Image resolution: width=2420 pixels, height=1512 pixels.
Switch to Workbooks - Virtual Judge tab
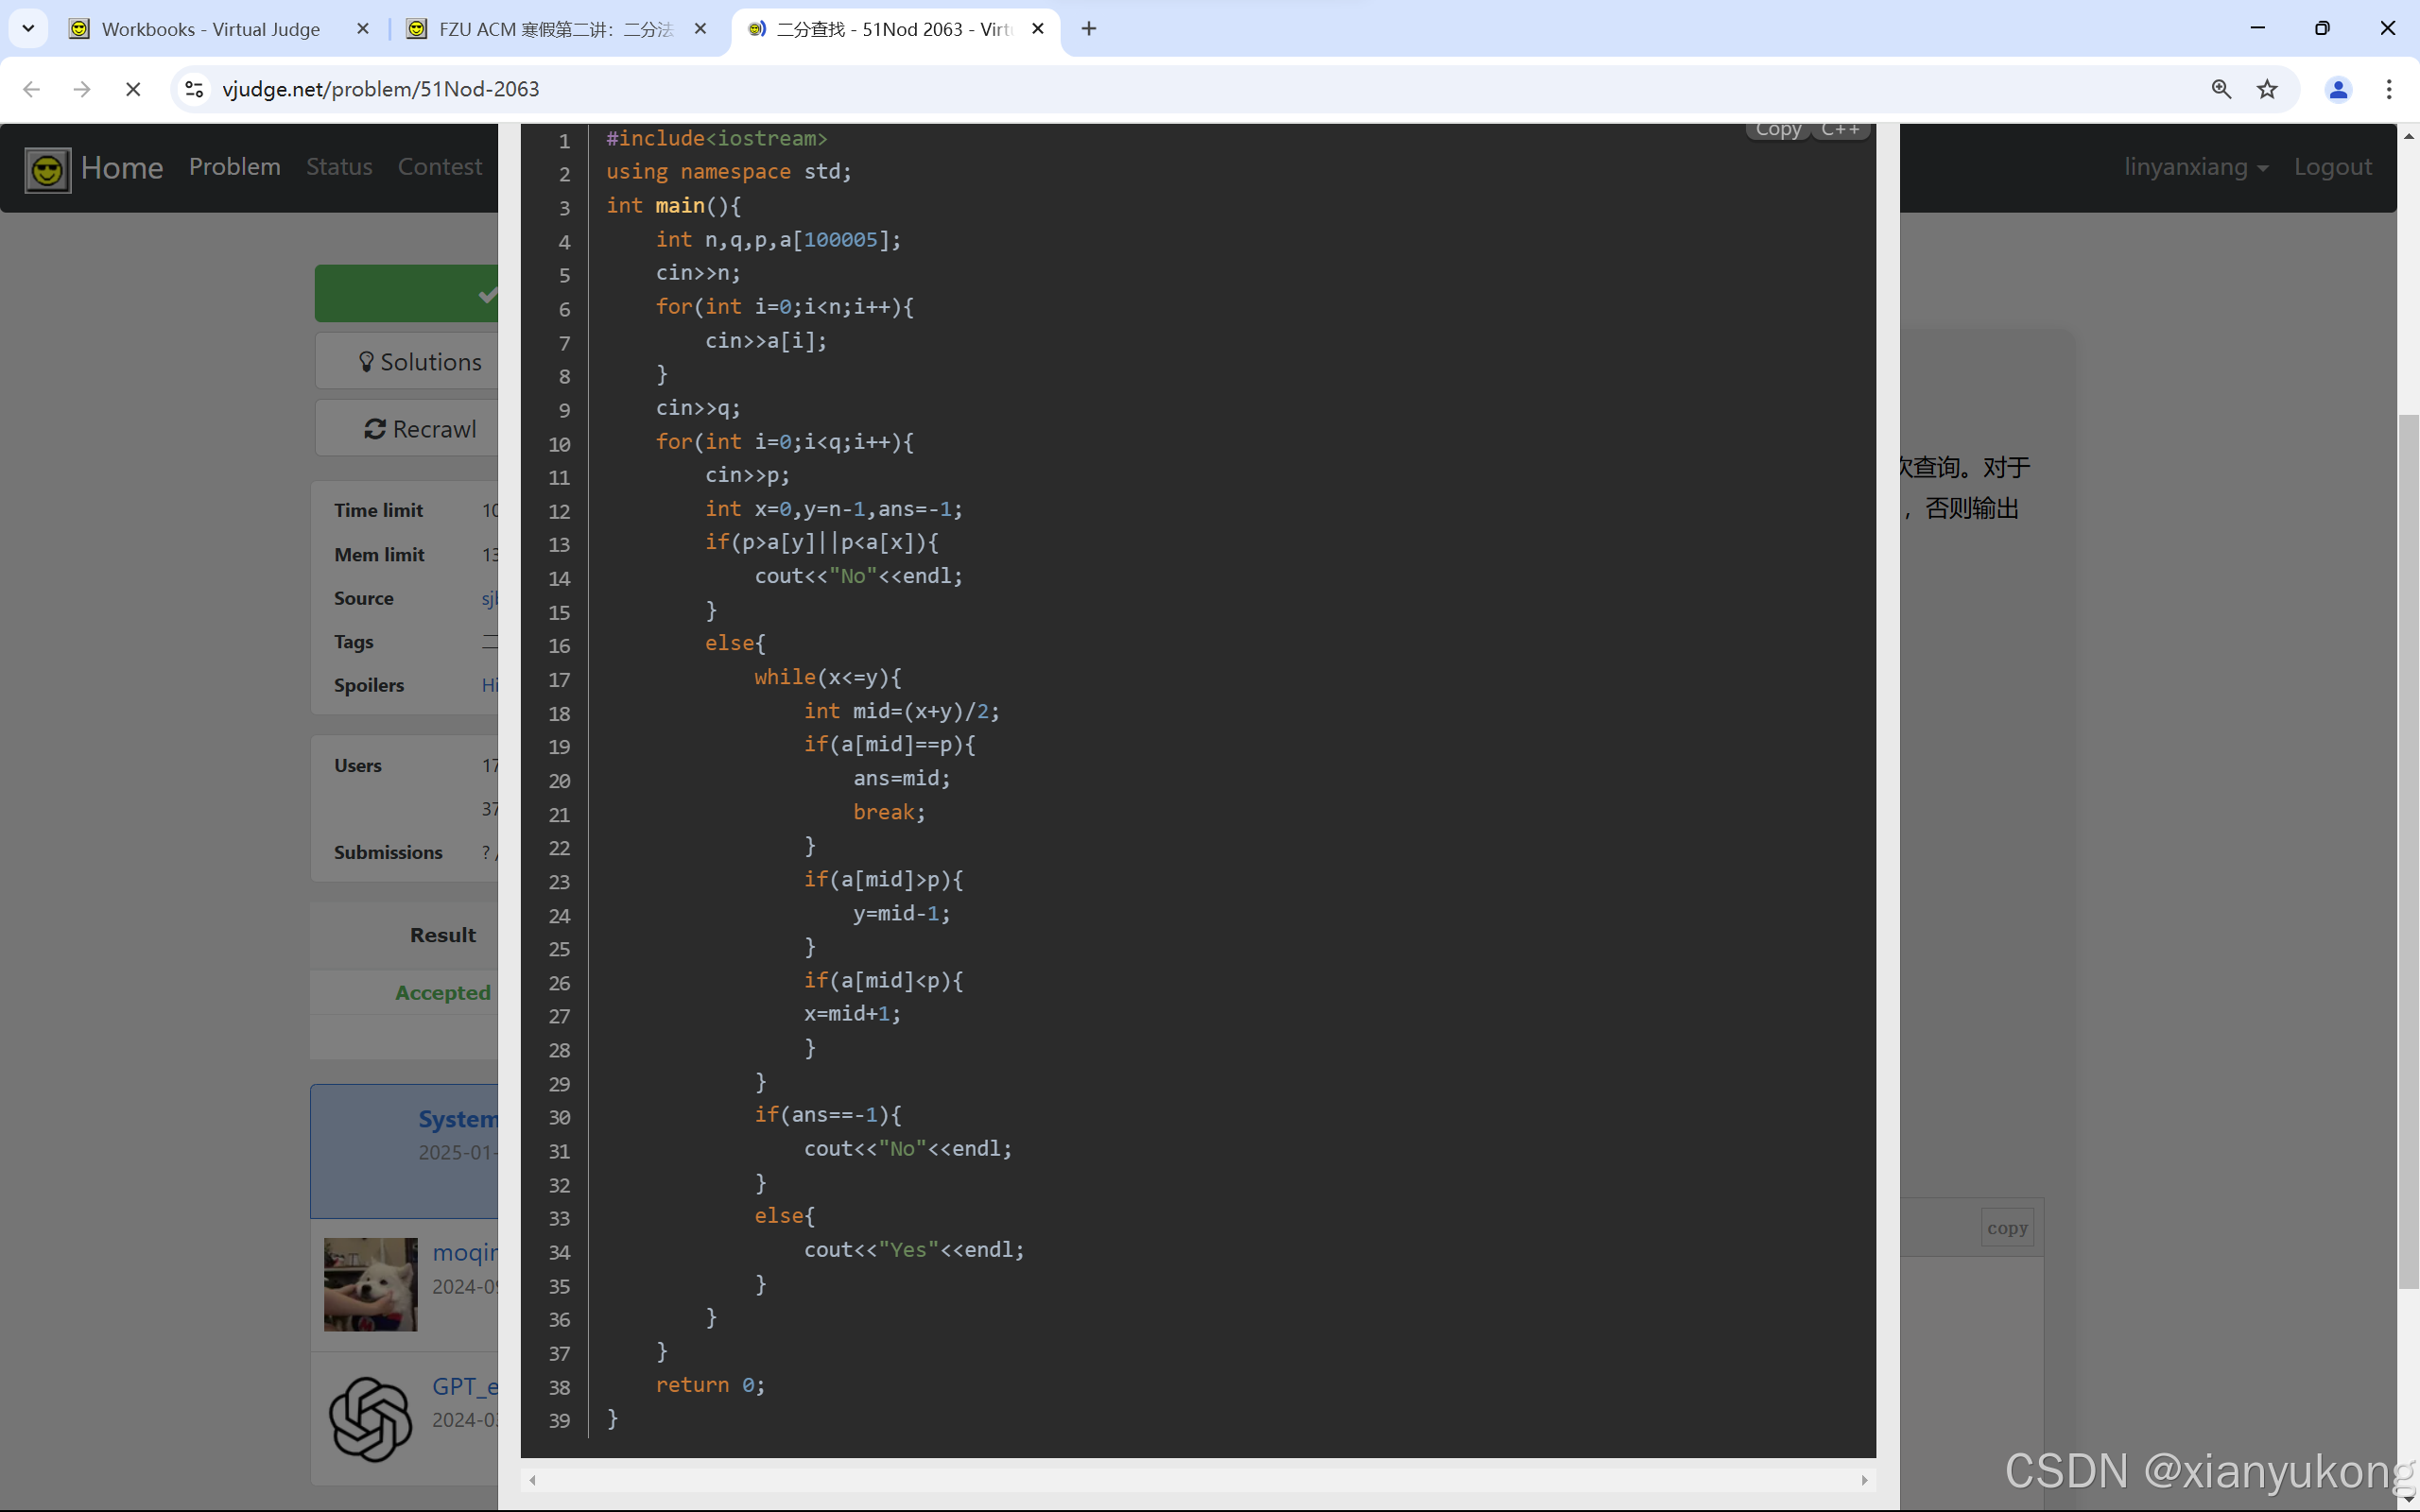[x=210, y=29]
